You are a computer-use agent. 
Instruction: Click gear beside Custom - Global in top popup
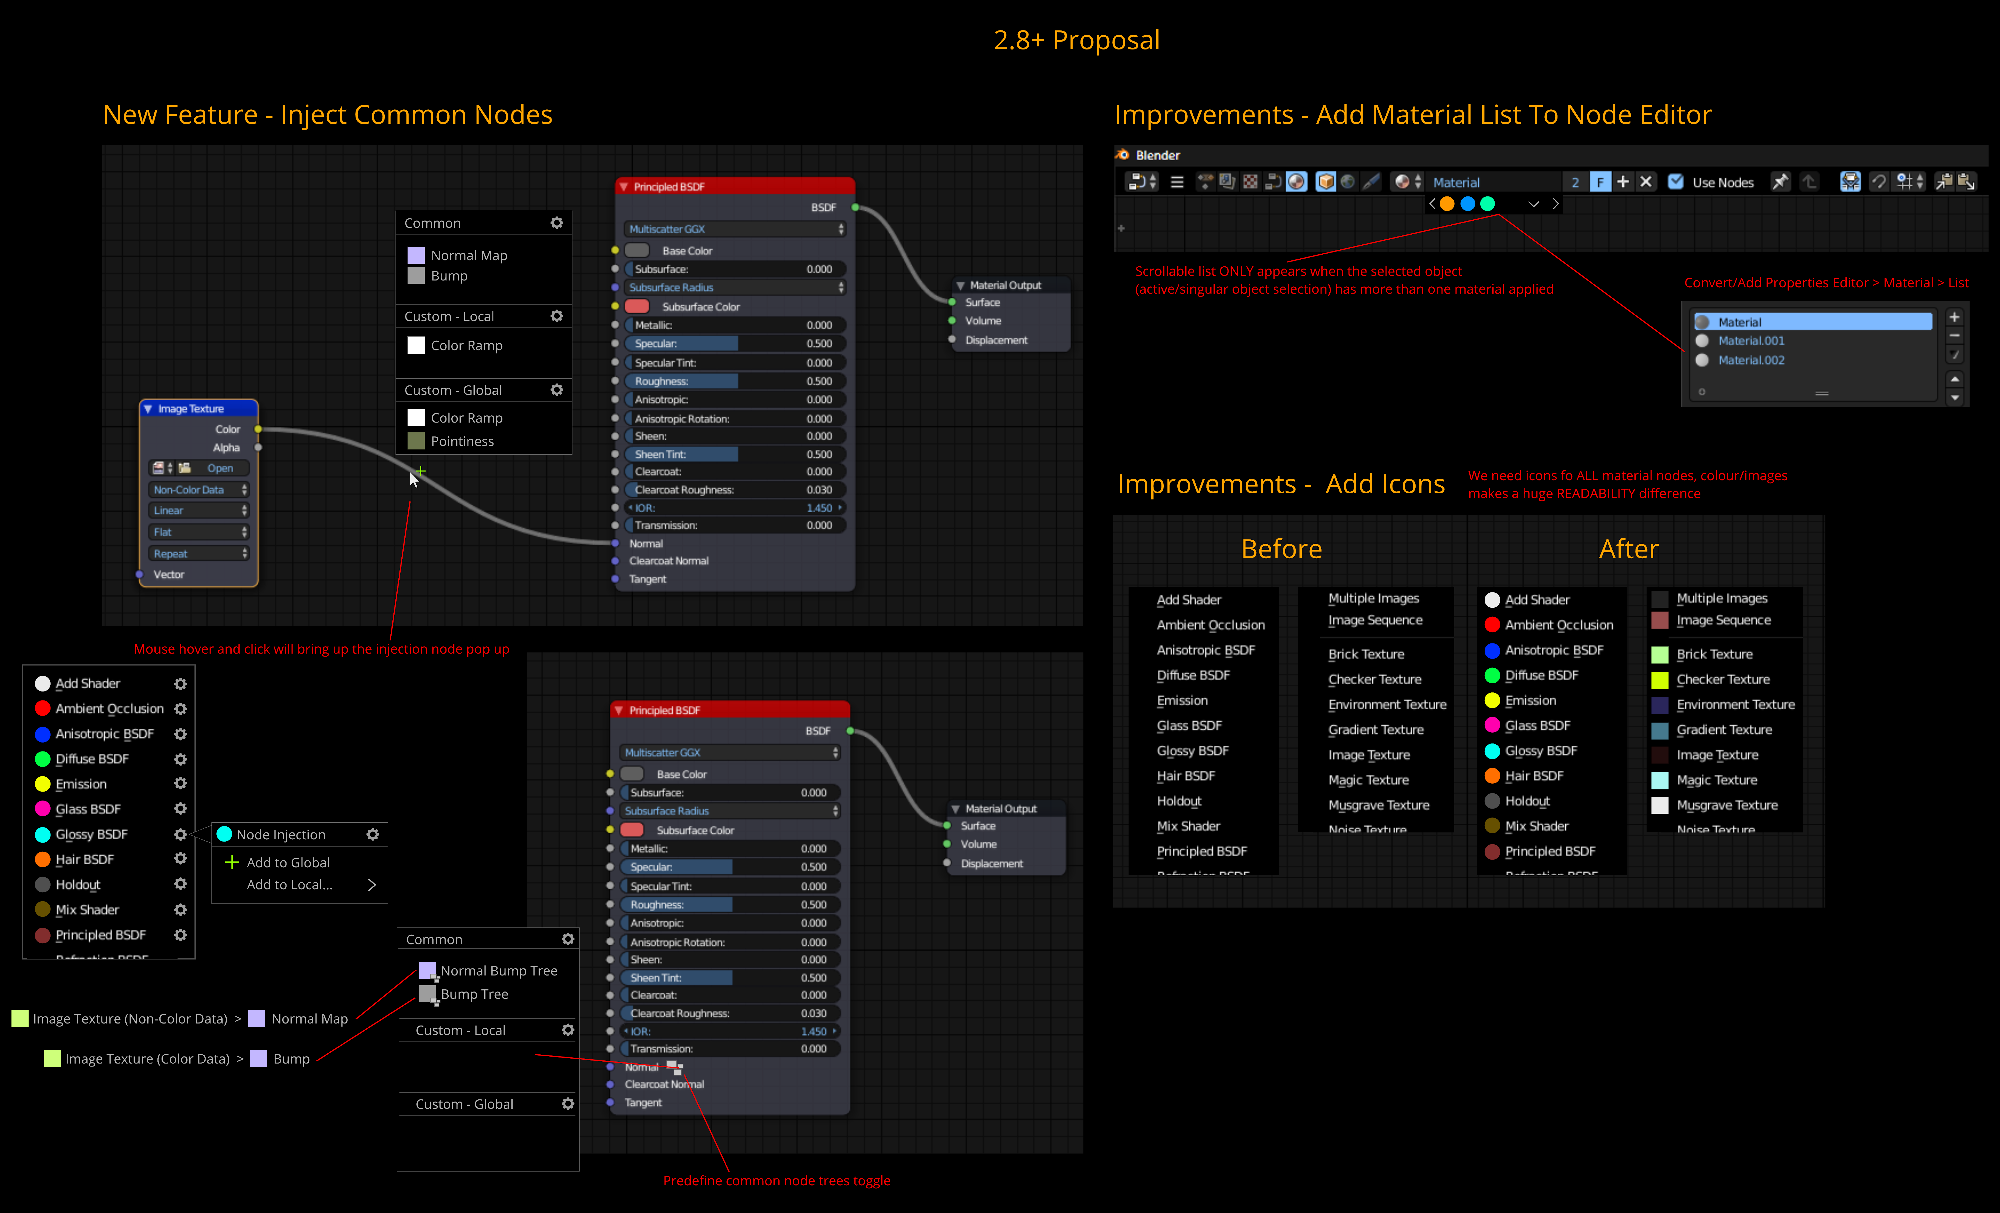(x=557, y=390)
